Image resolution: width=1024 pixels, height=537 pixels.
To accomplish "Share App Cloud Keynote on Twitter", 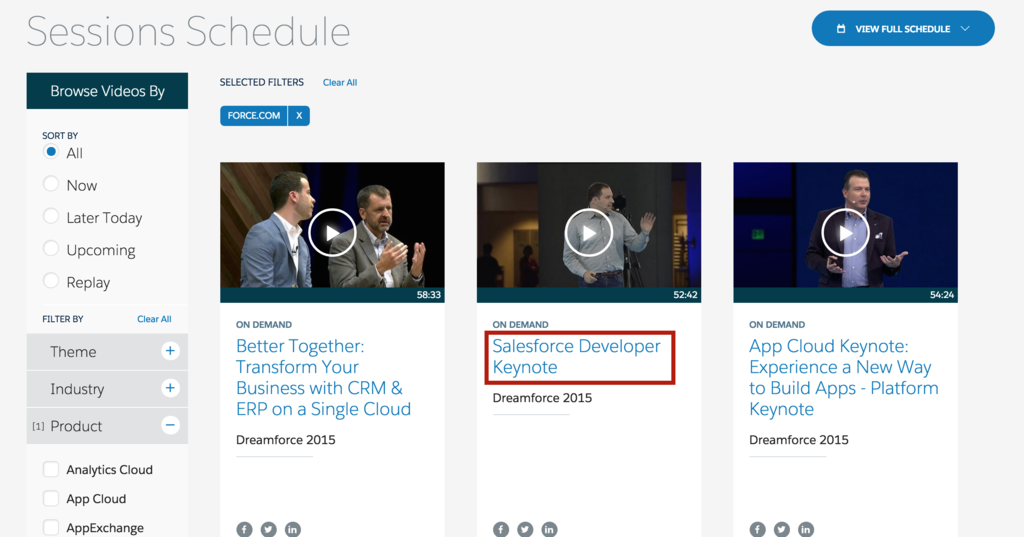I will pyautogui.click(x=782, y=529).
